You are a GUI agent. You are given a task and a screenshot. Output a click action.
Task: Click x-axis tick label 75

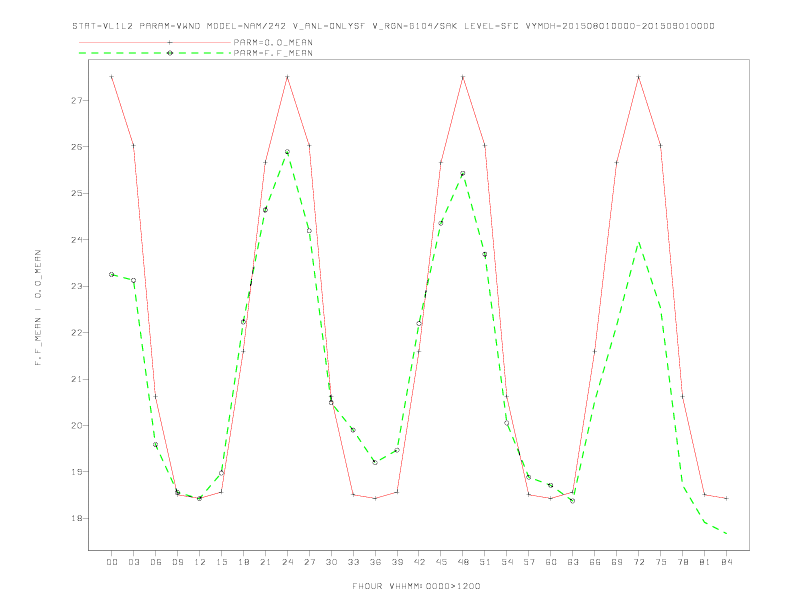661,562
